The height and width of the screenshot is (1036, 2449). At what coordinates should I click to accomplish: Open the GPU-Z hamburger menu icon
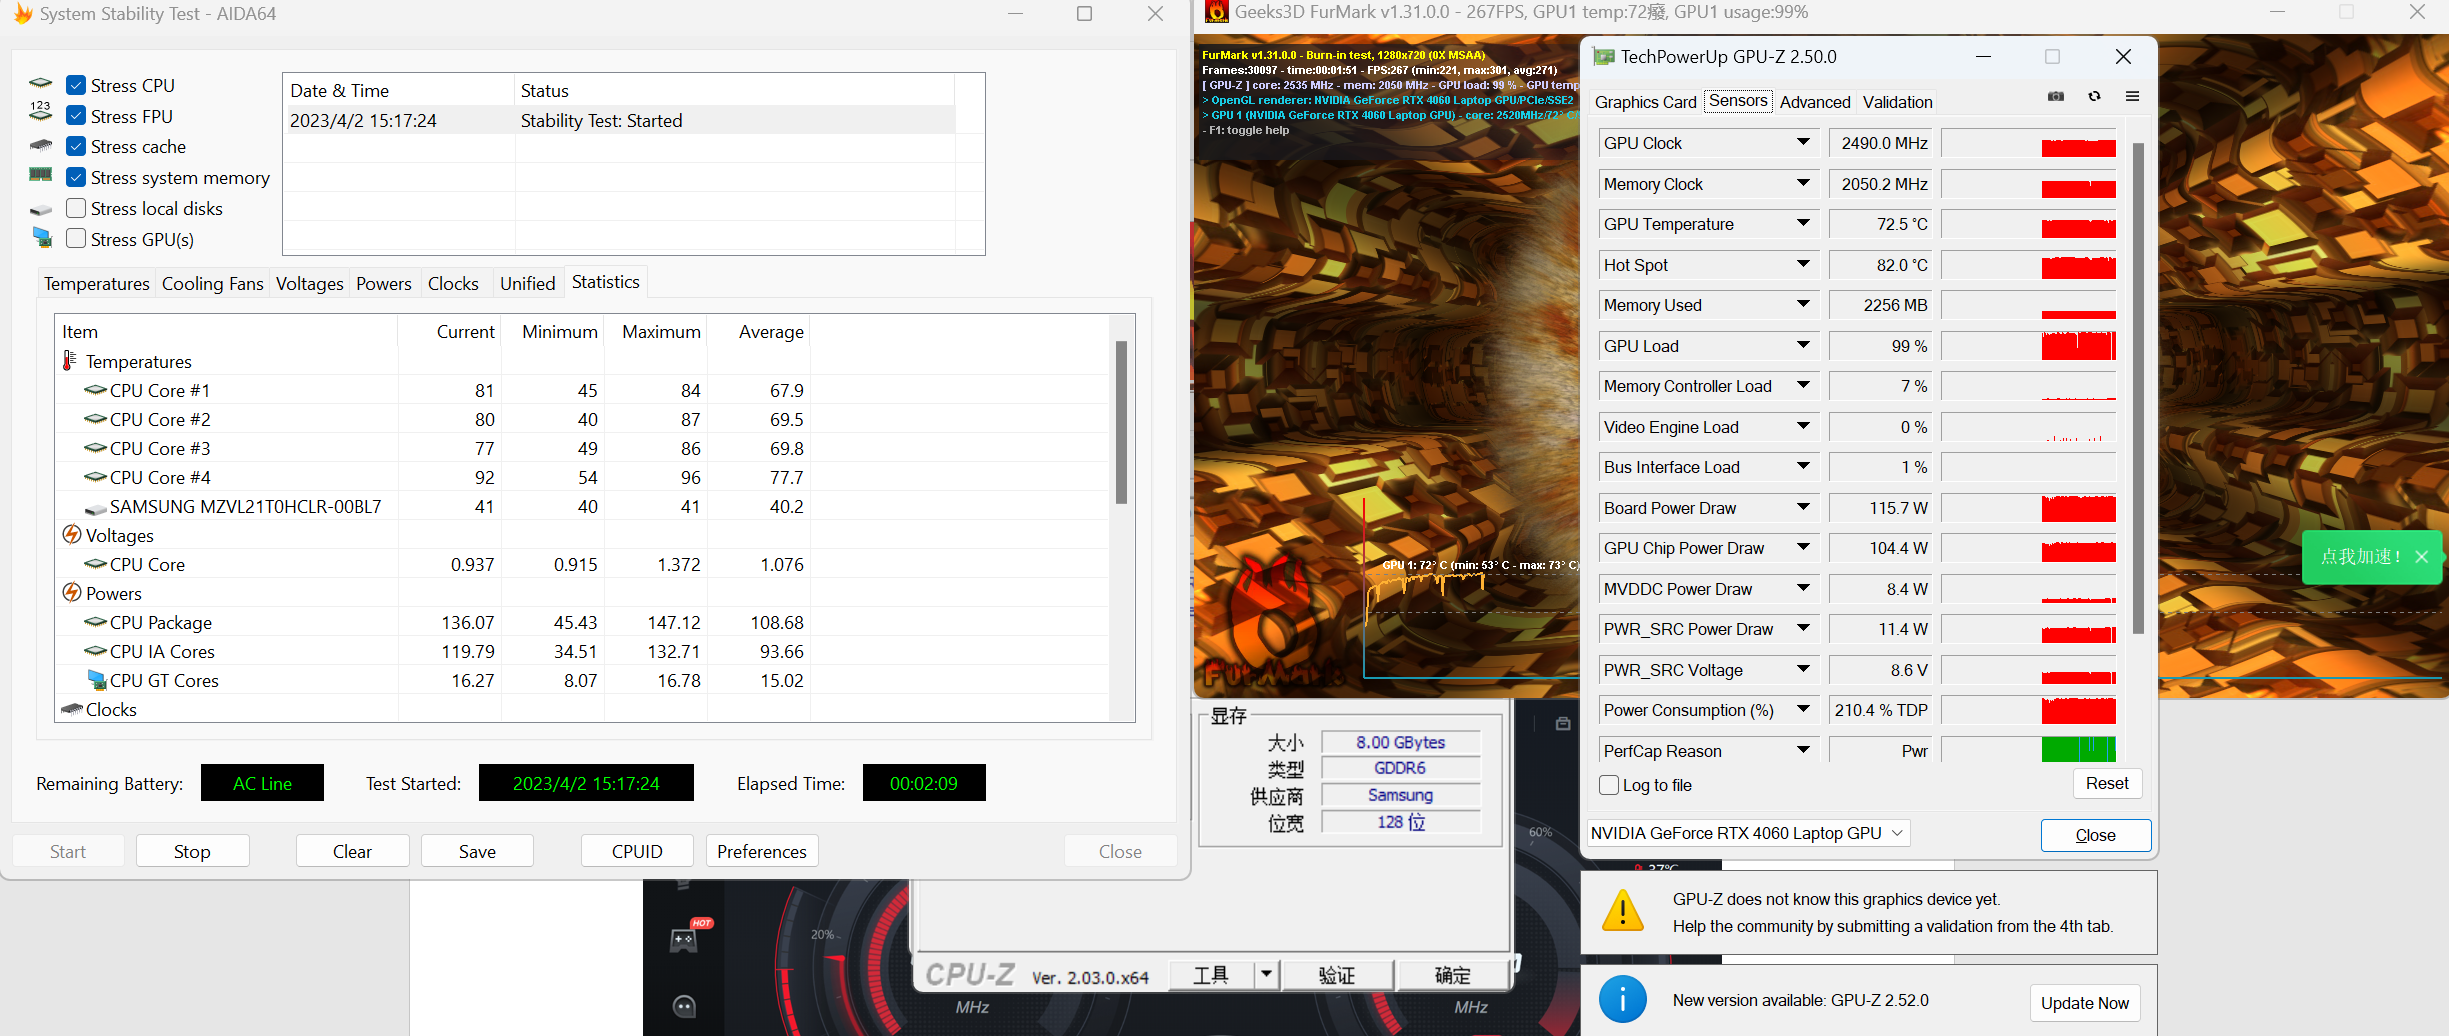2132,97
